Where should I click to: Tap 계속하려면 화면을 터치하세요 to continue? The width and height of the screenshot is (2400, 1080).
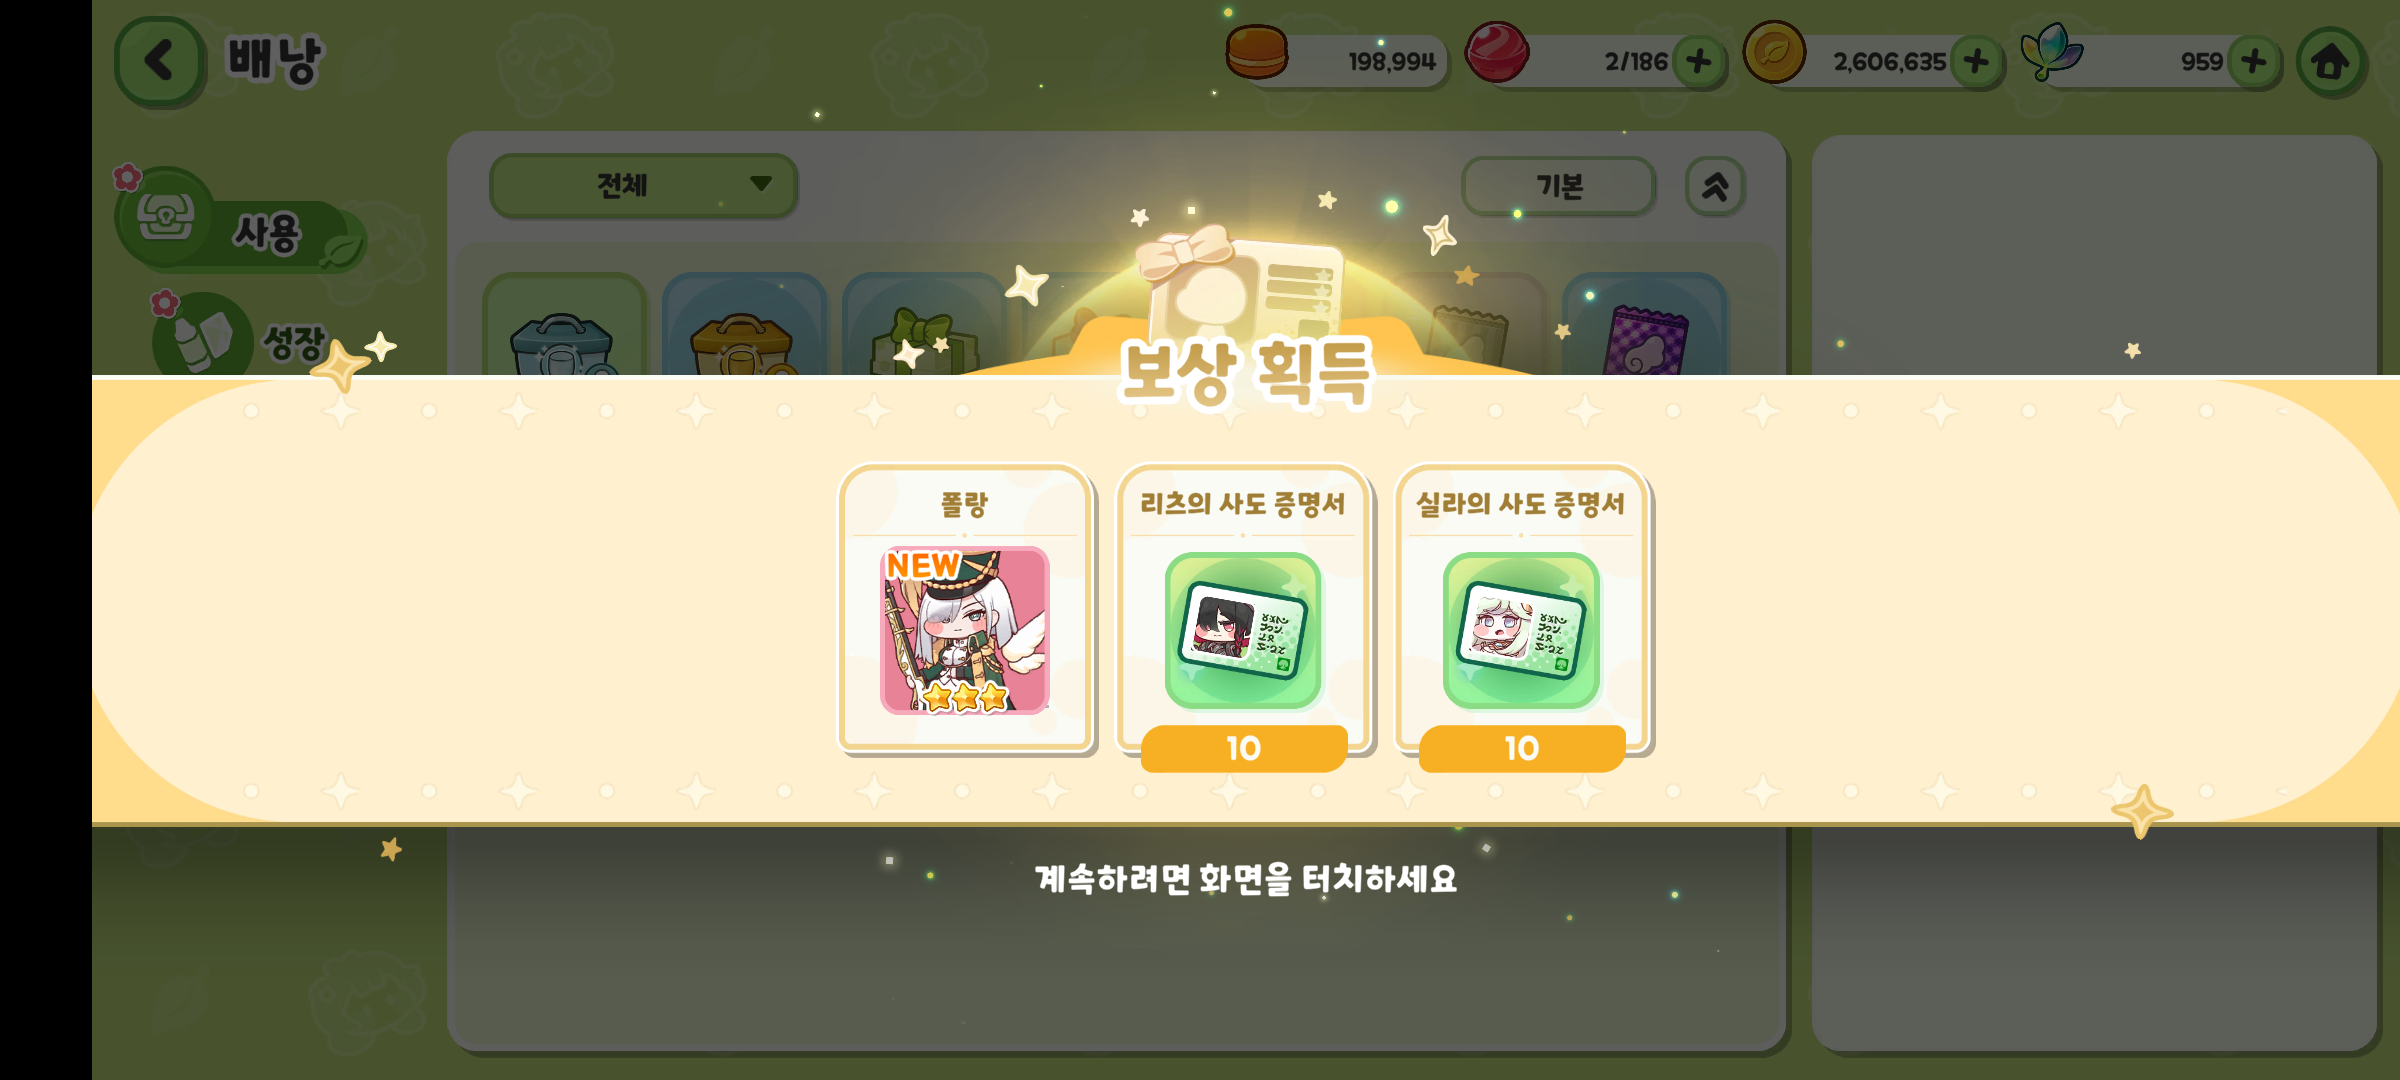1245,880
